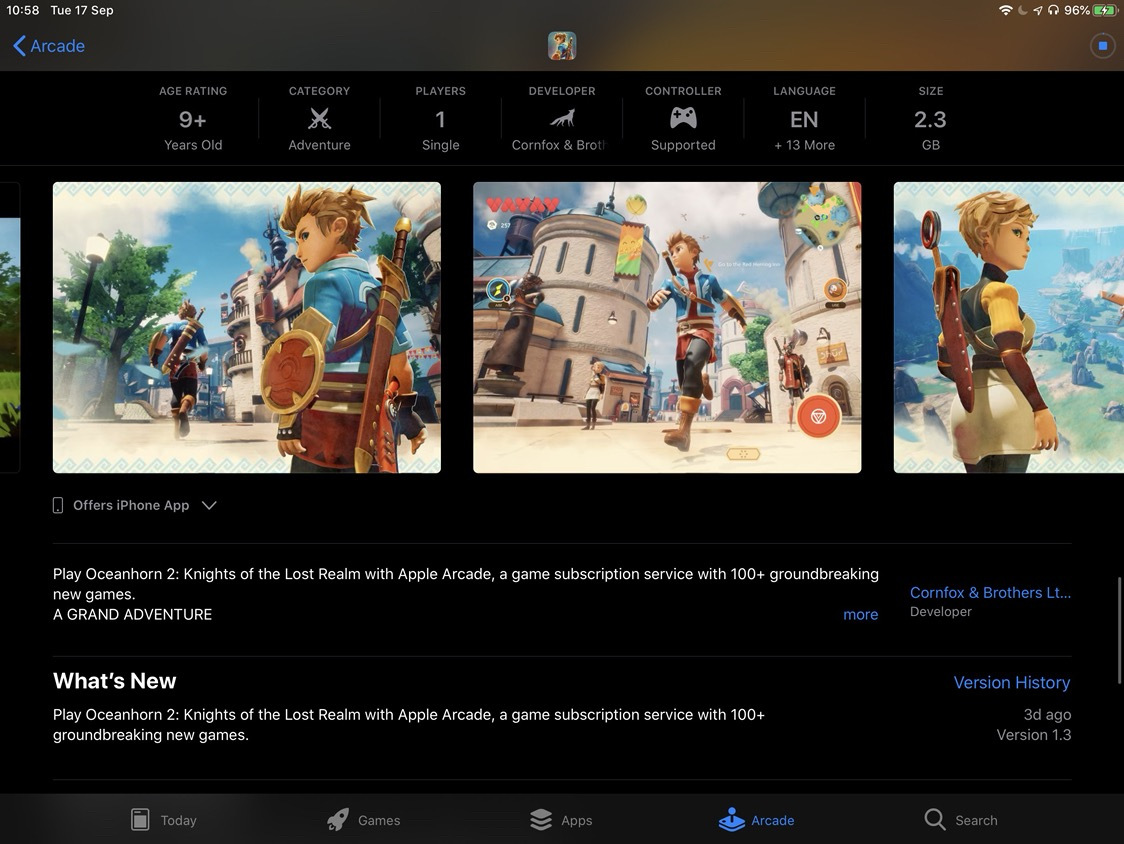
Task: Tap the vertical scroll indicator at right edge
Action: (x=1119, y=631)
